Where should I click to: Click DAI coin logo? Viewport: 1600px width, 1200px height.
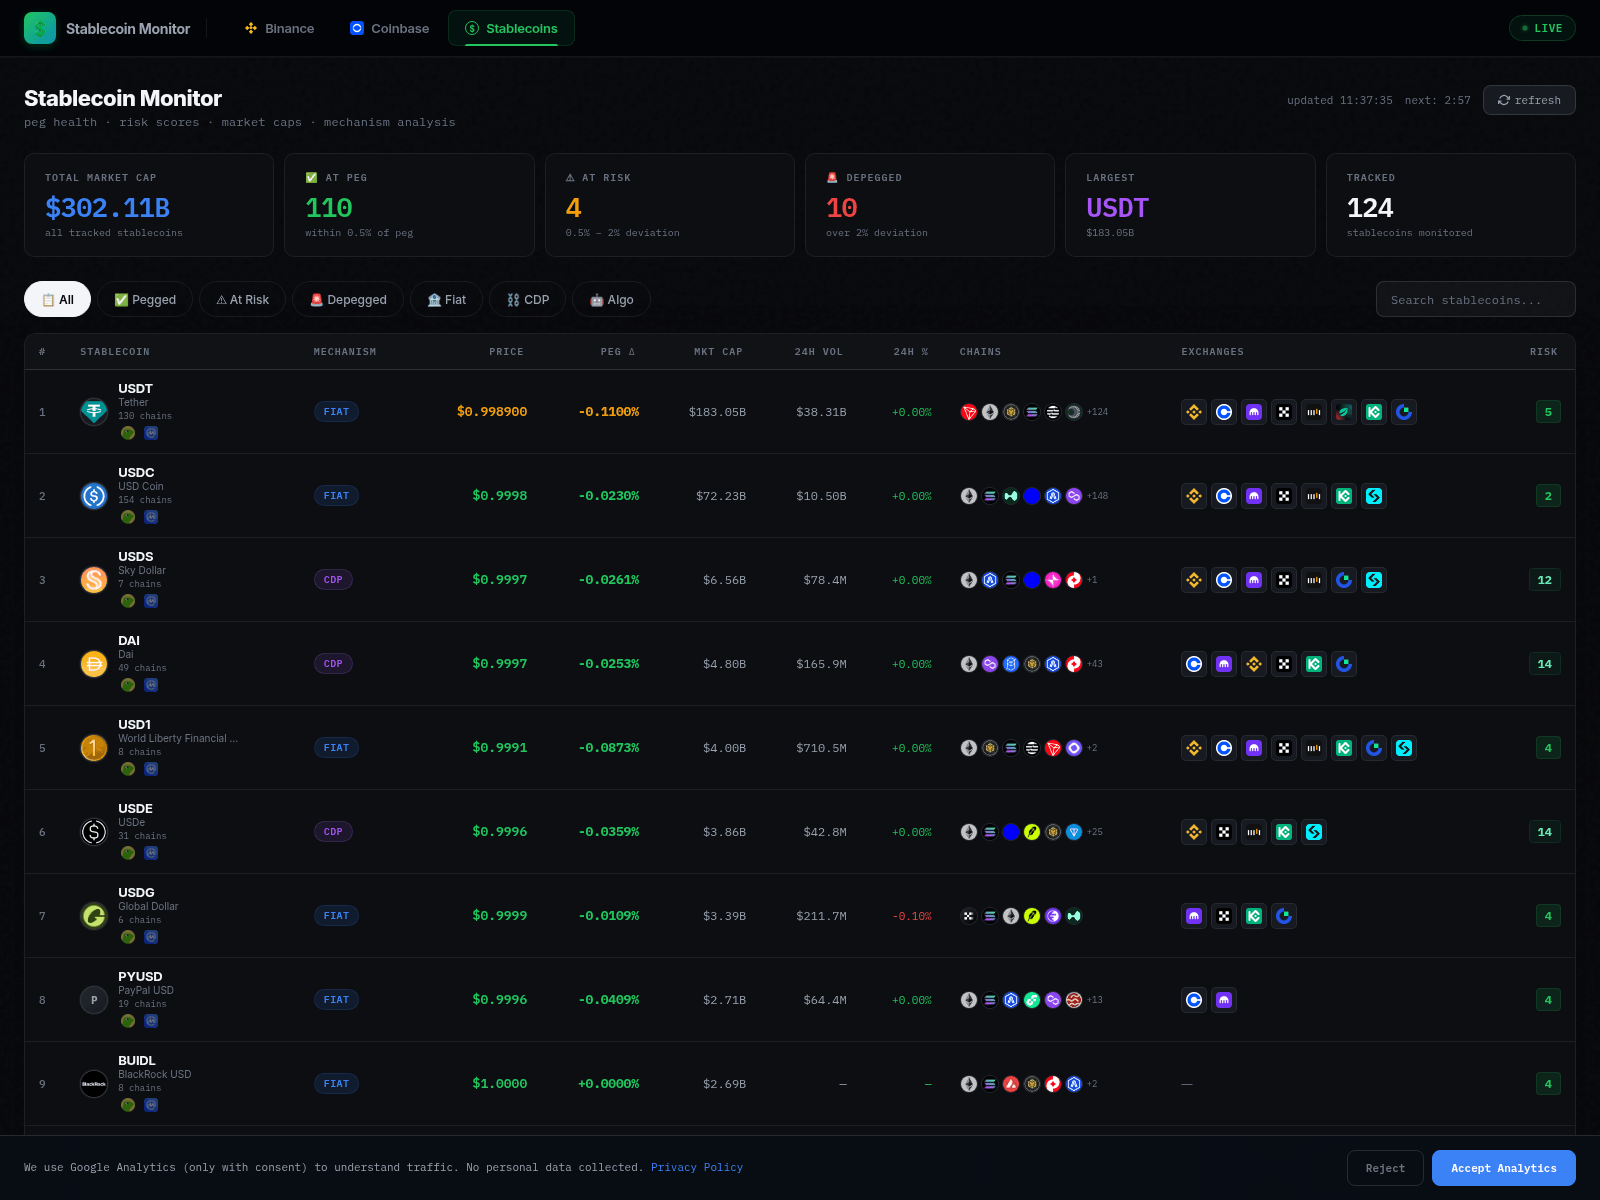pyautogui.click(x=94, y=664)
